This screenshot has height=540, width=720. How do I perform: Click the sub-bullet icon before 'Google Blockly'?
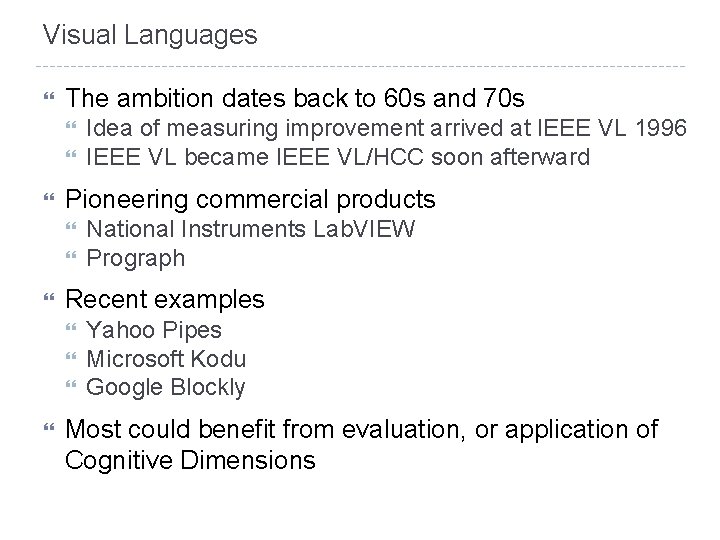click(x=69, y=388)
